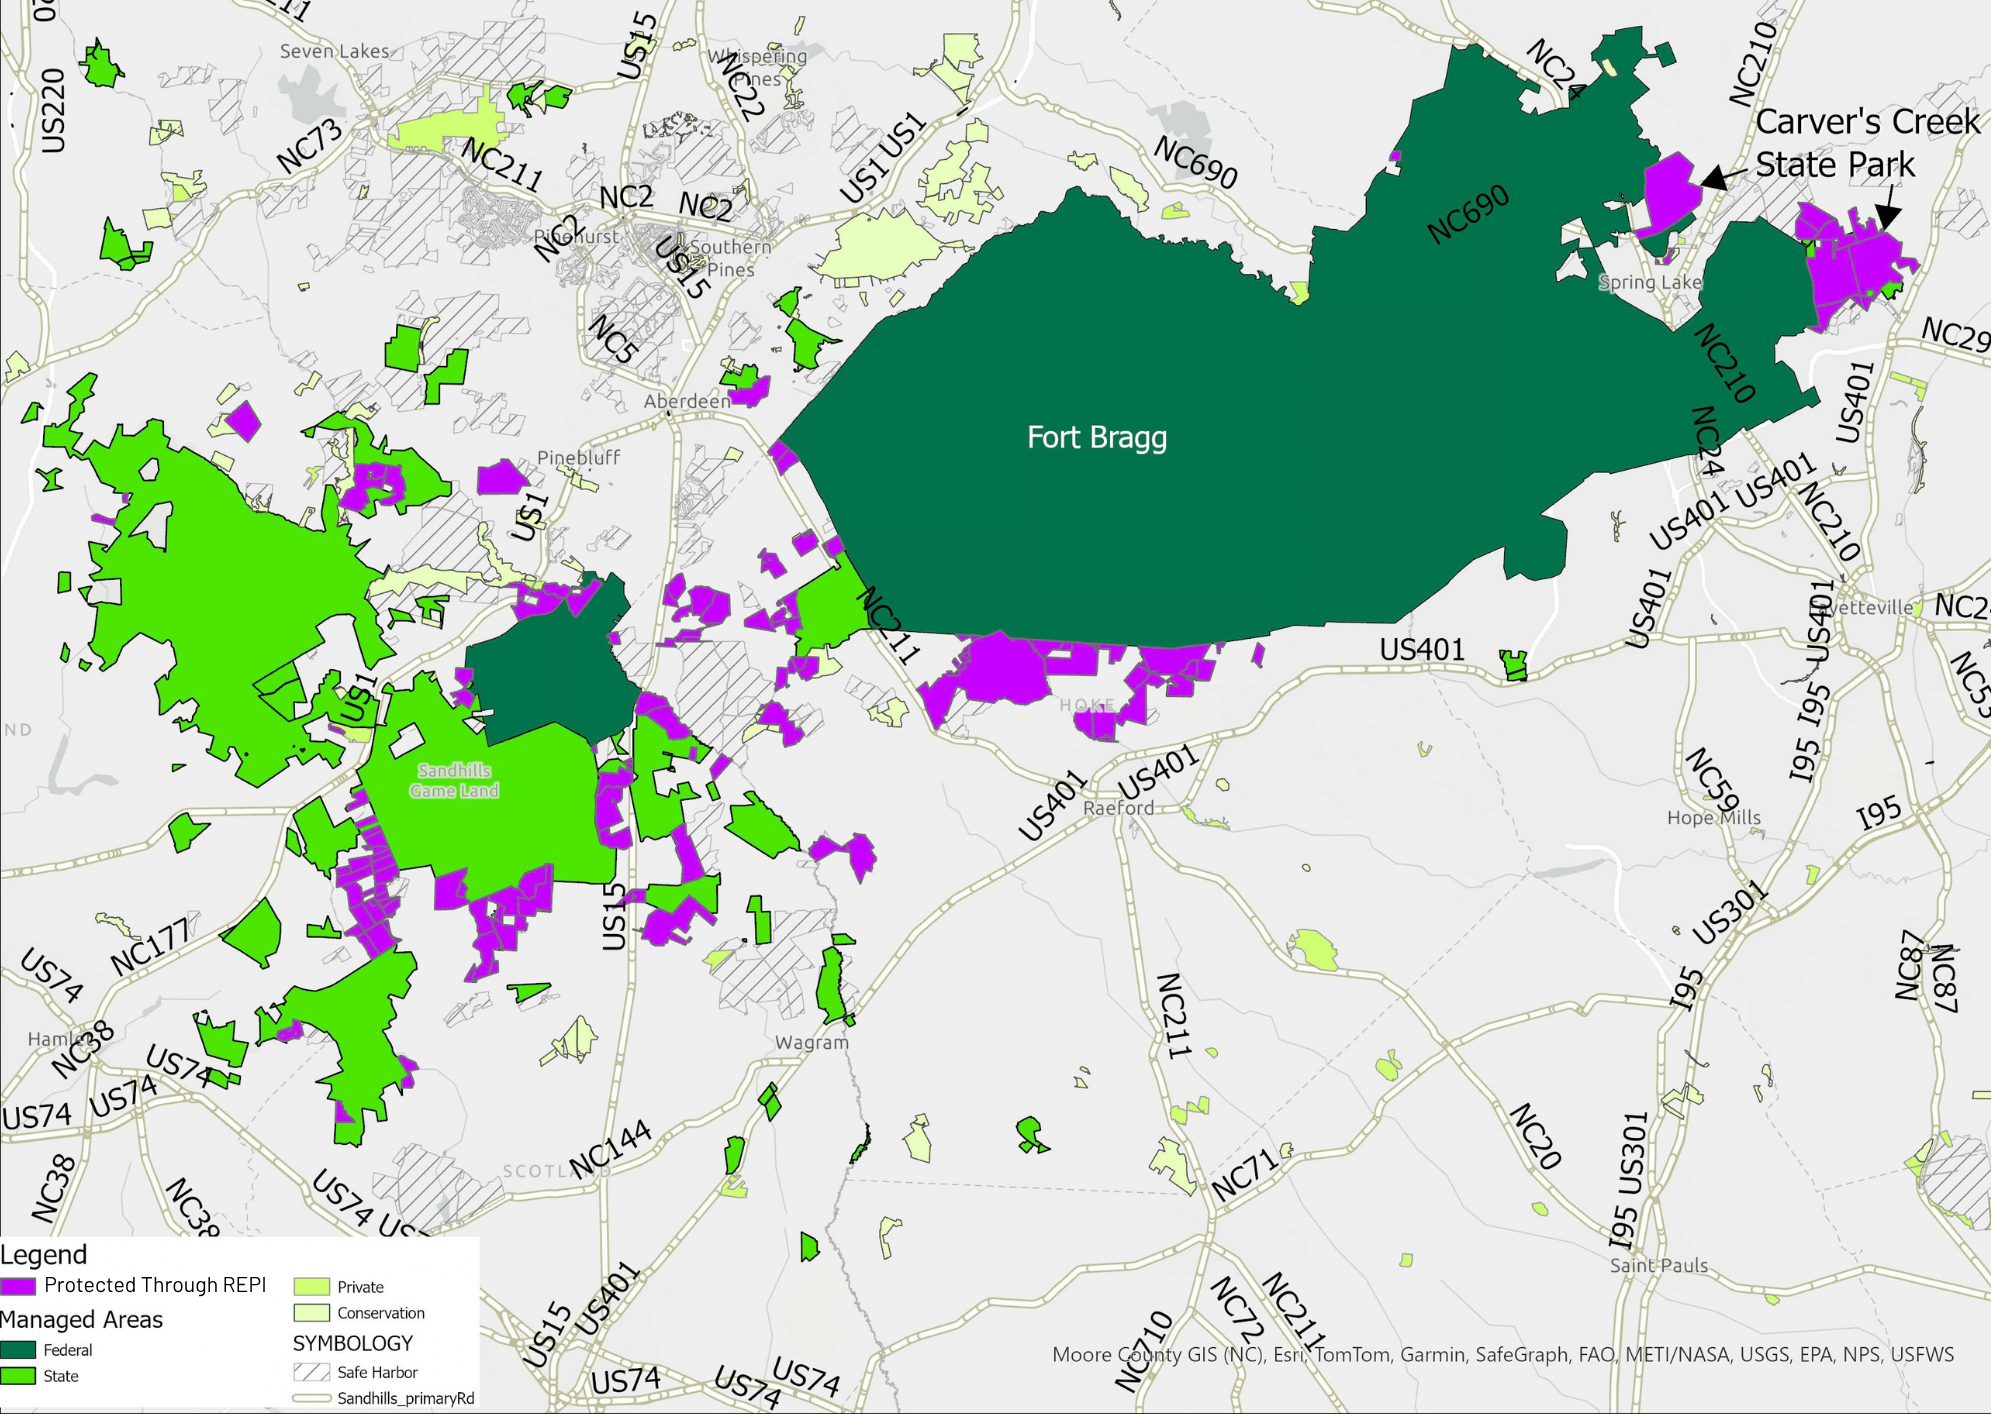Screen dimensions: 1991x1414
Task: Click the Whispering Pines label
Action: (757, 67)
